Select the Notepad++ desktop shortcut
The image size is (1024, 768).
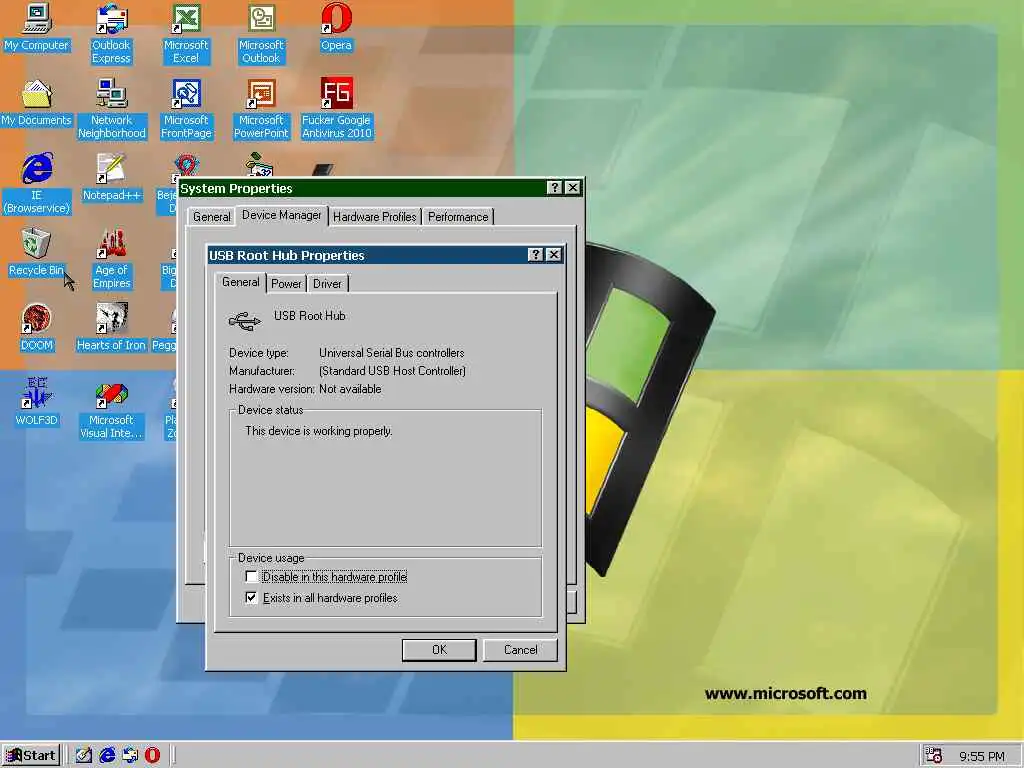click(x=112, y=178)
